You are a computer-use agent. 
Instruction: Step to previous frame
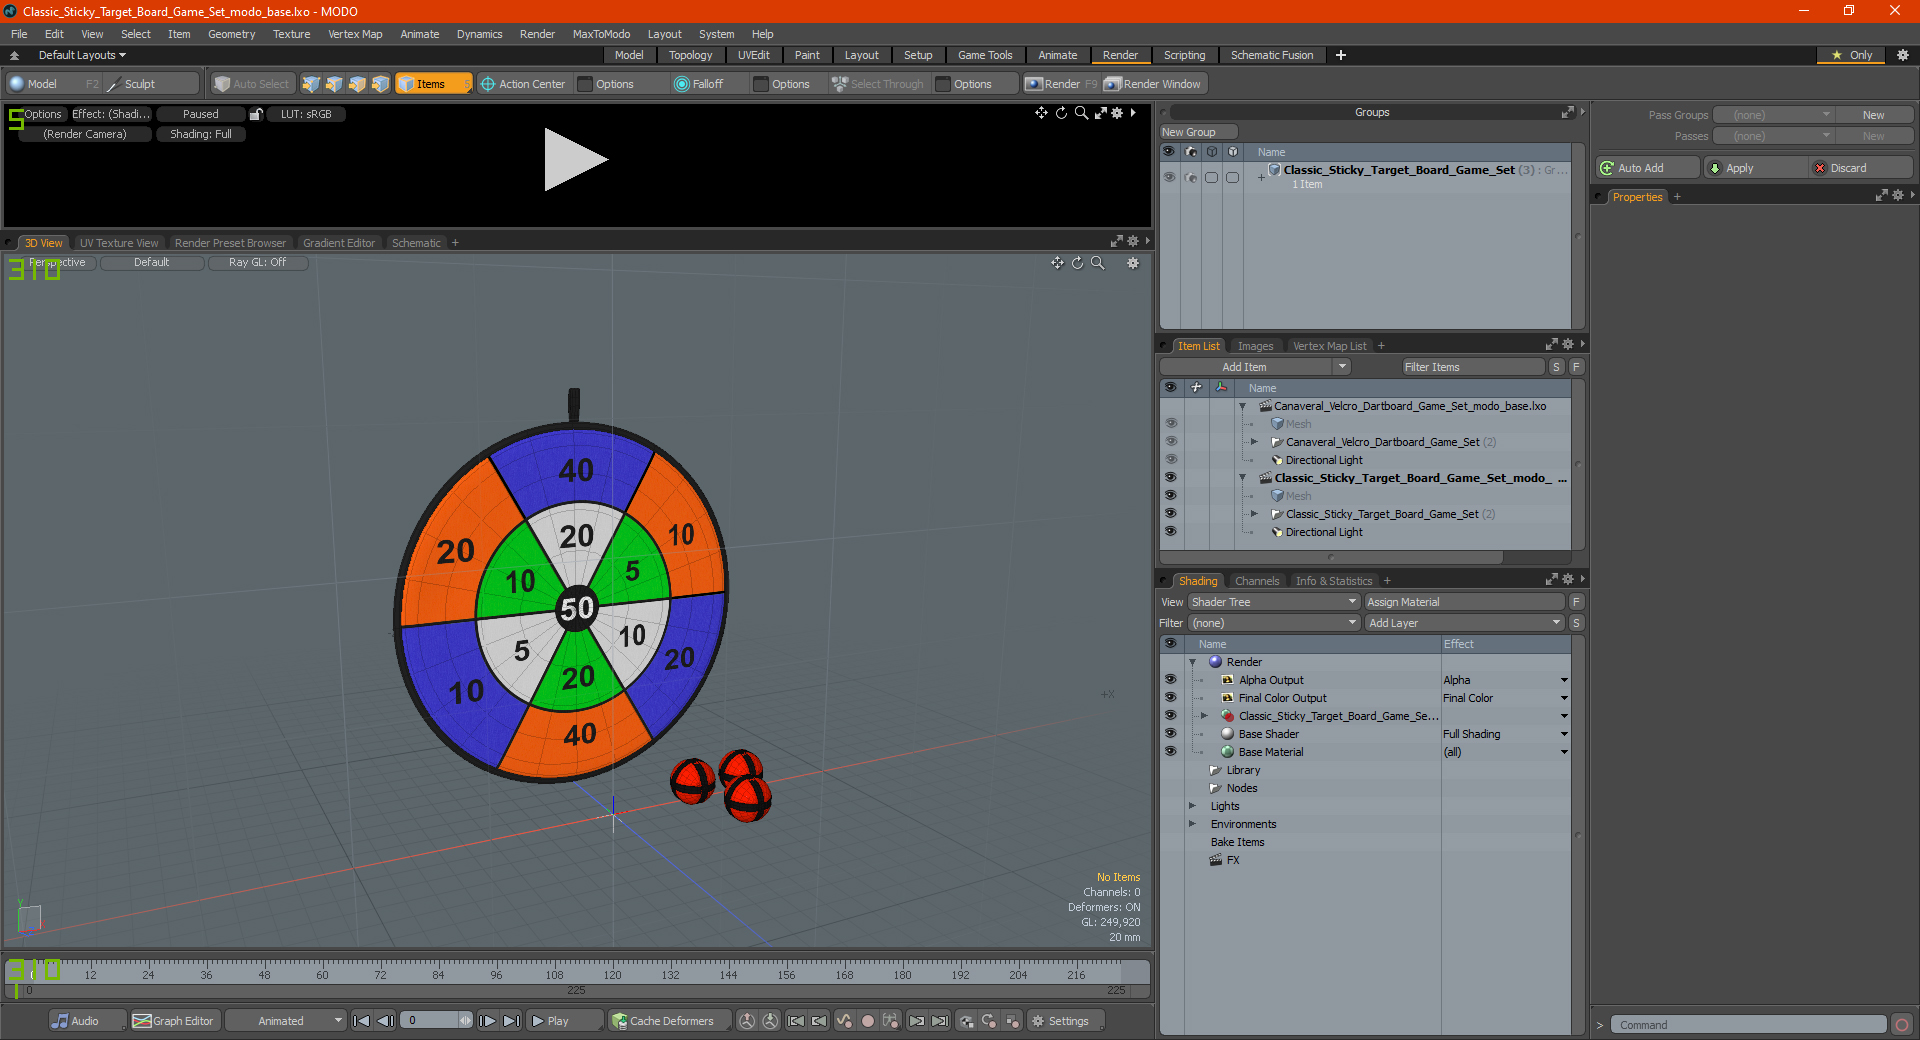pos(385,1021)
